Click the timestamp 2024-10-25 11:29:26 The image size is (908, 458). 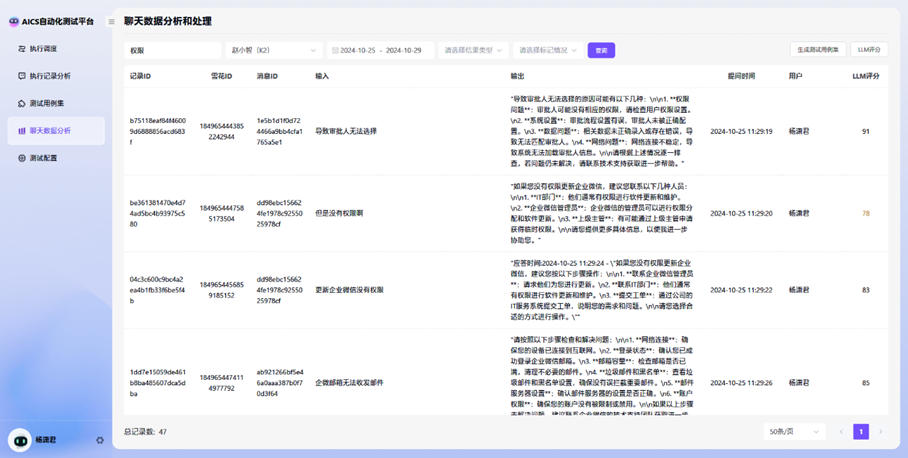(x=741, y=383)
